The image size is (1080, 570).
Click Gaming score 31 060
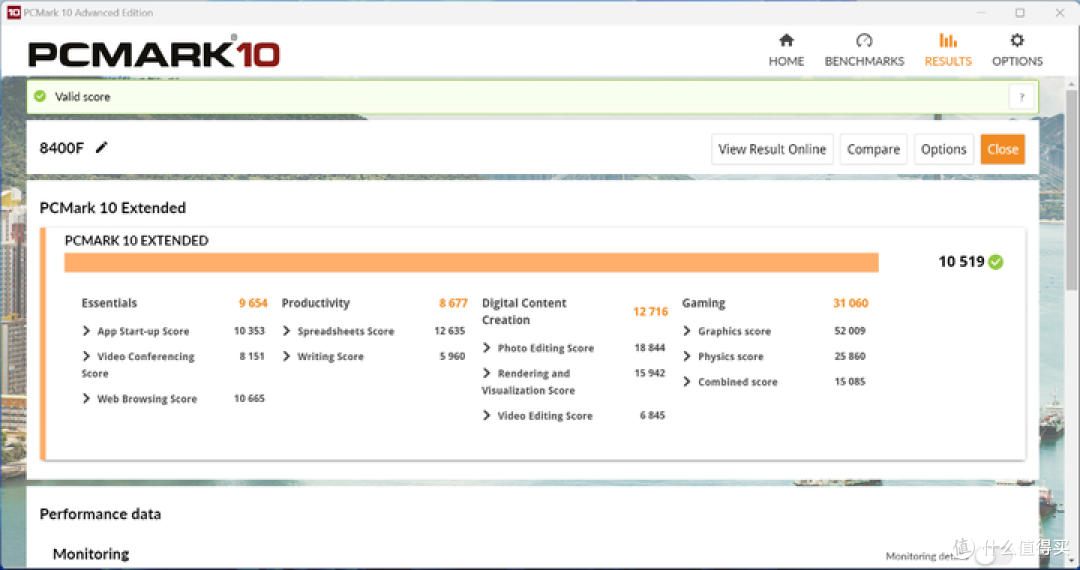pos(851,303)
